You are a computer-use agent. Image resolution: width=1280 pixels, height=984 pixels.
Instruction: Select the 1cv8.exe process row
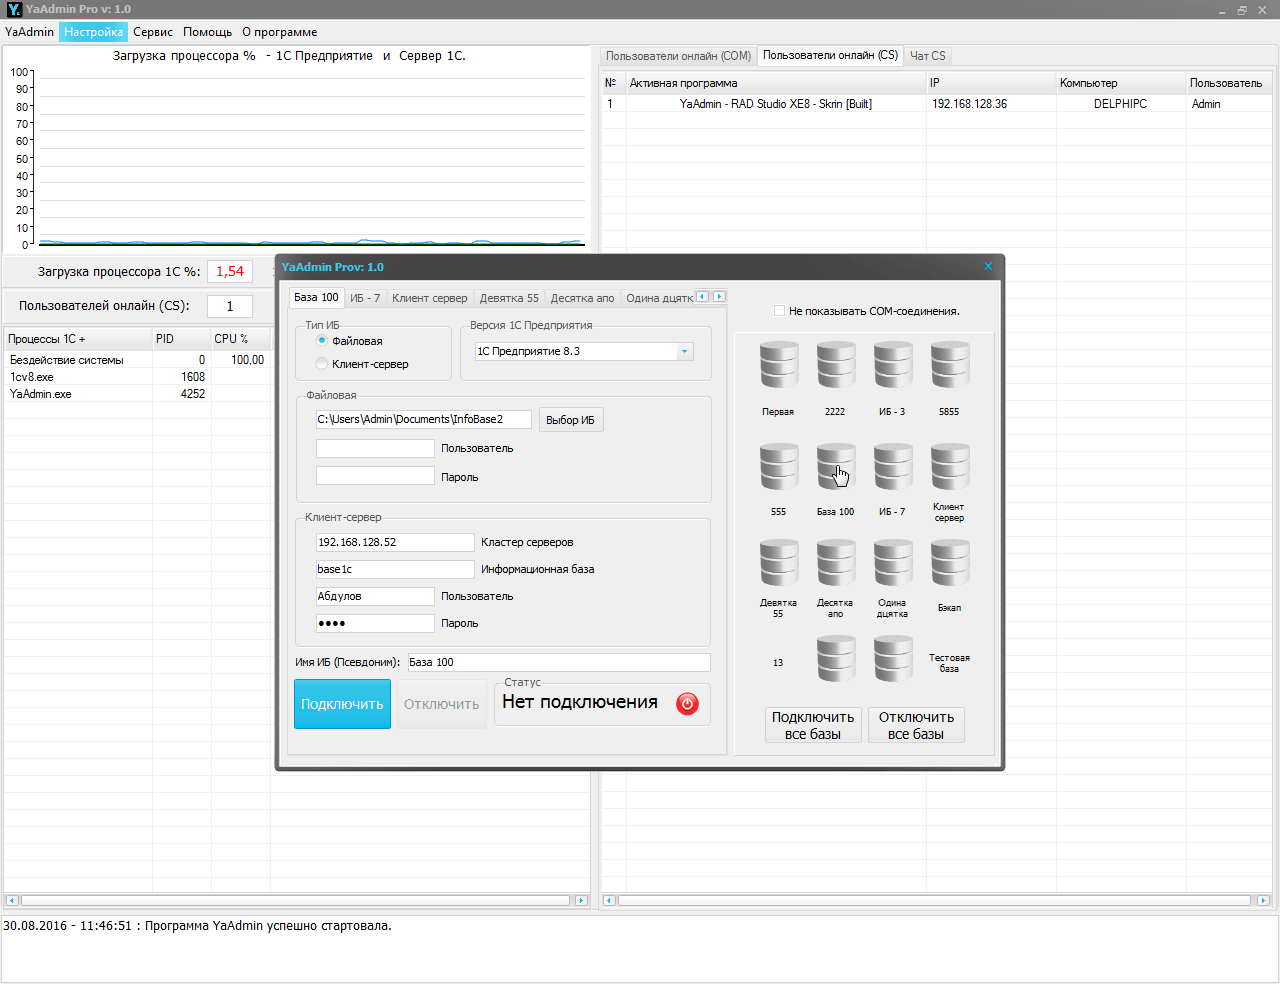pyautogui.click(x=138, y=377)
